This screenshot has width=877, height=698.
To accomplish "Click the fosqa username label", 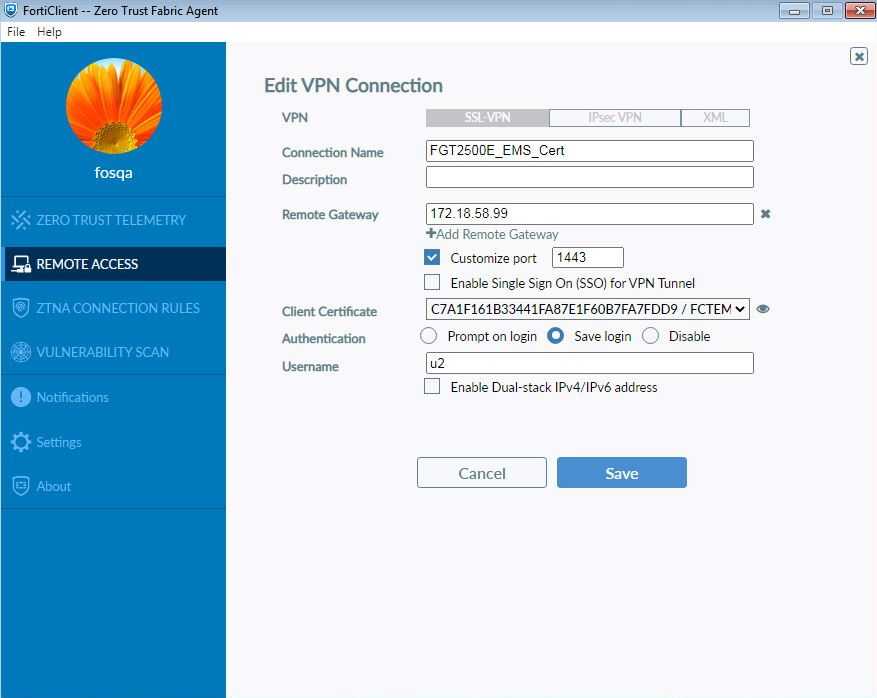I will pyautogui.click(x=114, y=173).
